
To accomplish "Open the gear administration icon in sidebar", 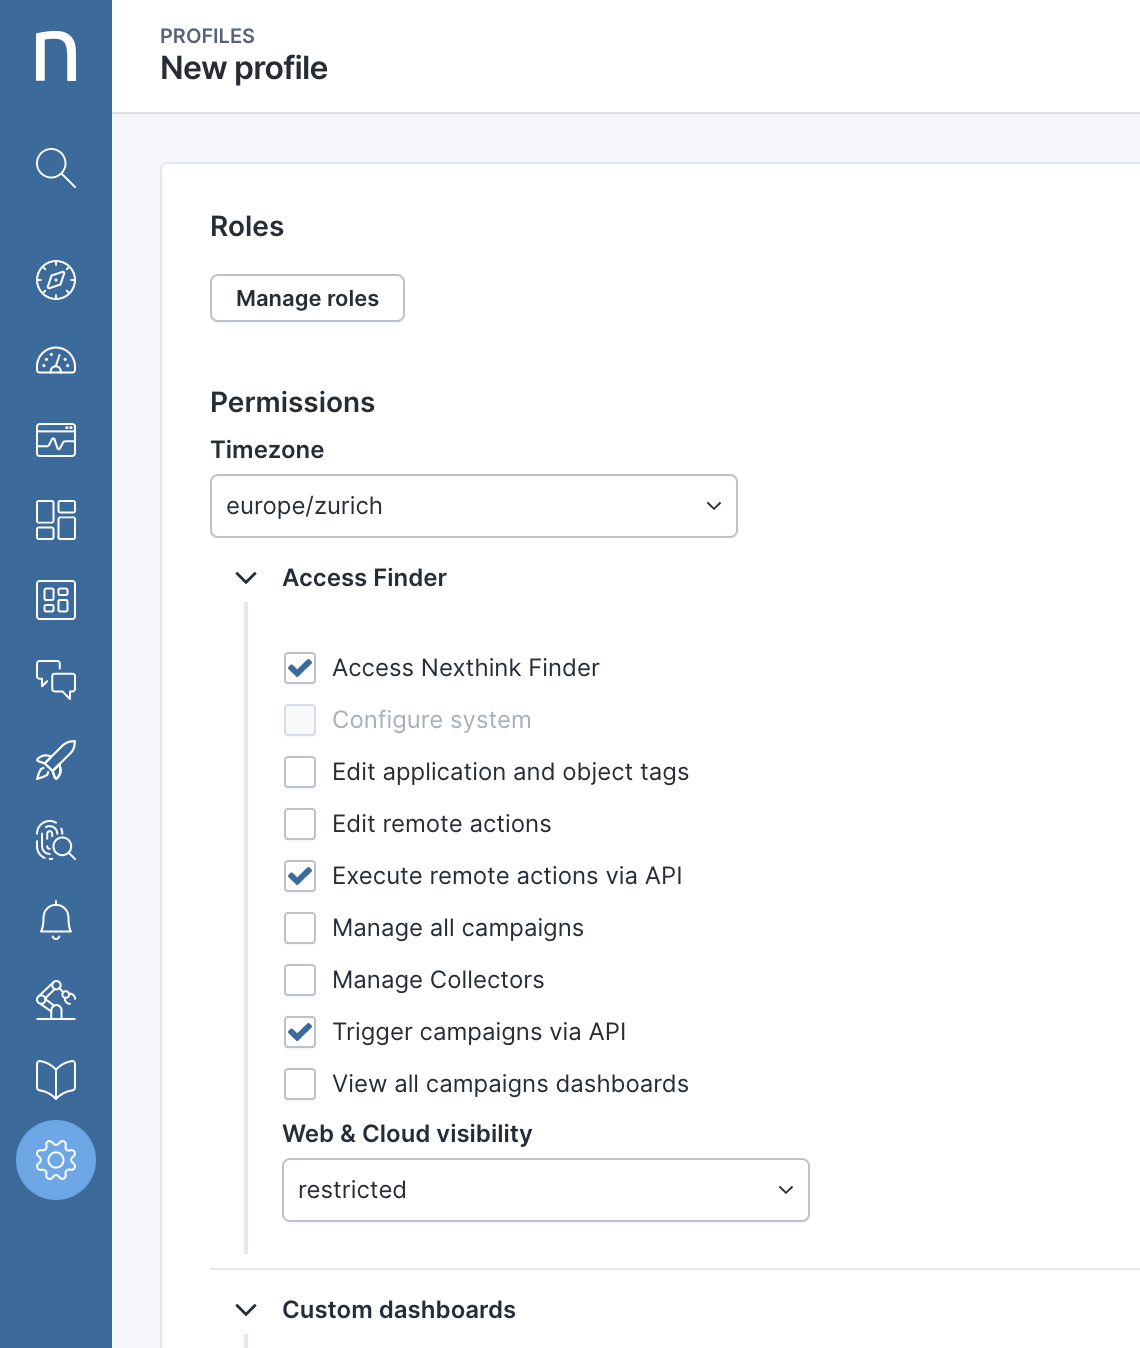I will (x=56, y=1160).
